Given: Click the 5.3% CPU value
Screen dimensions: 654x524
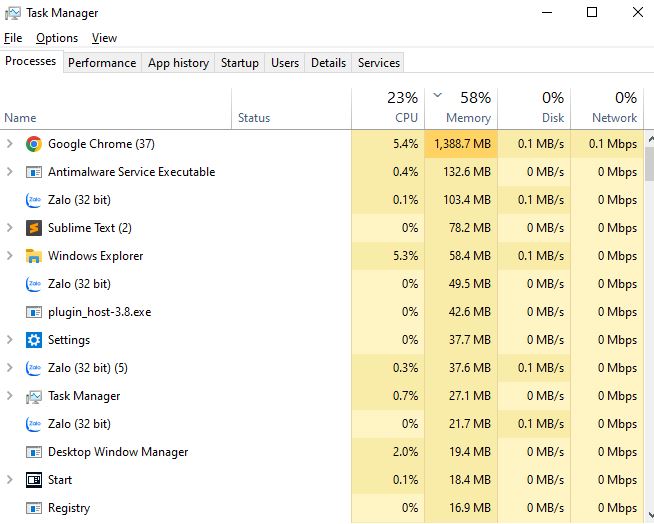Looking at the screenshot, I should [x=405, y=256].
